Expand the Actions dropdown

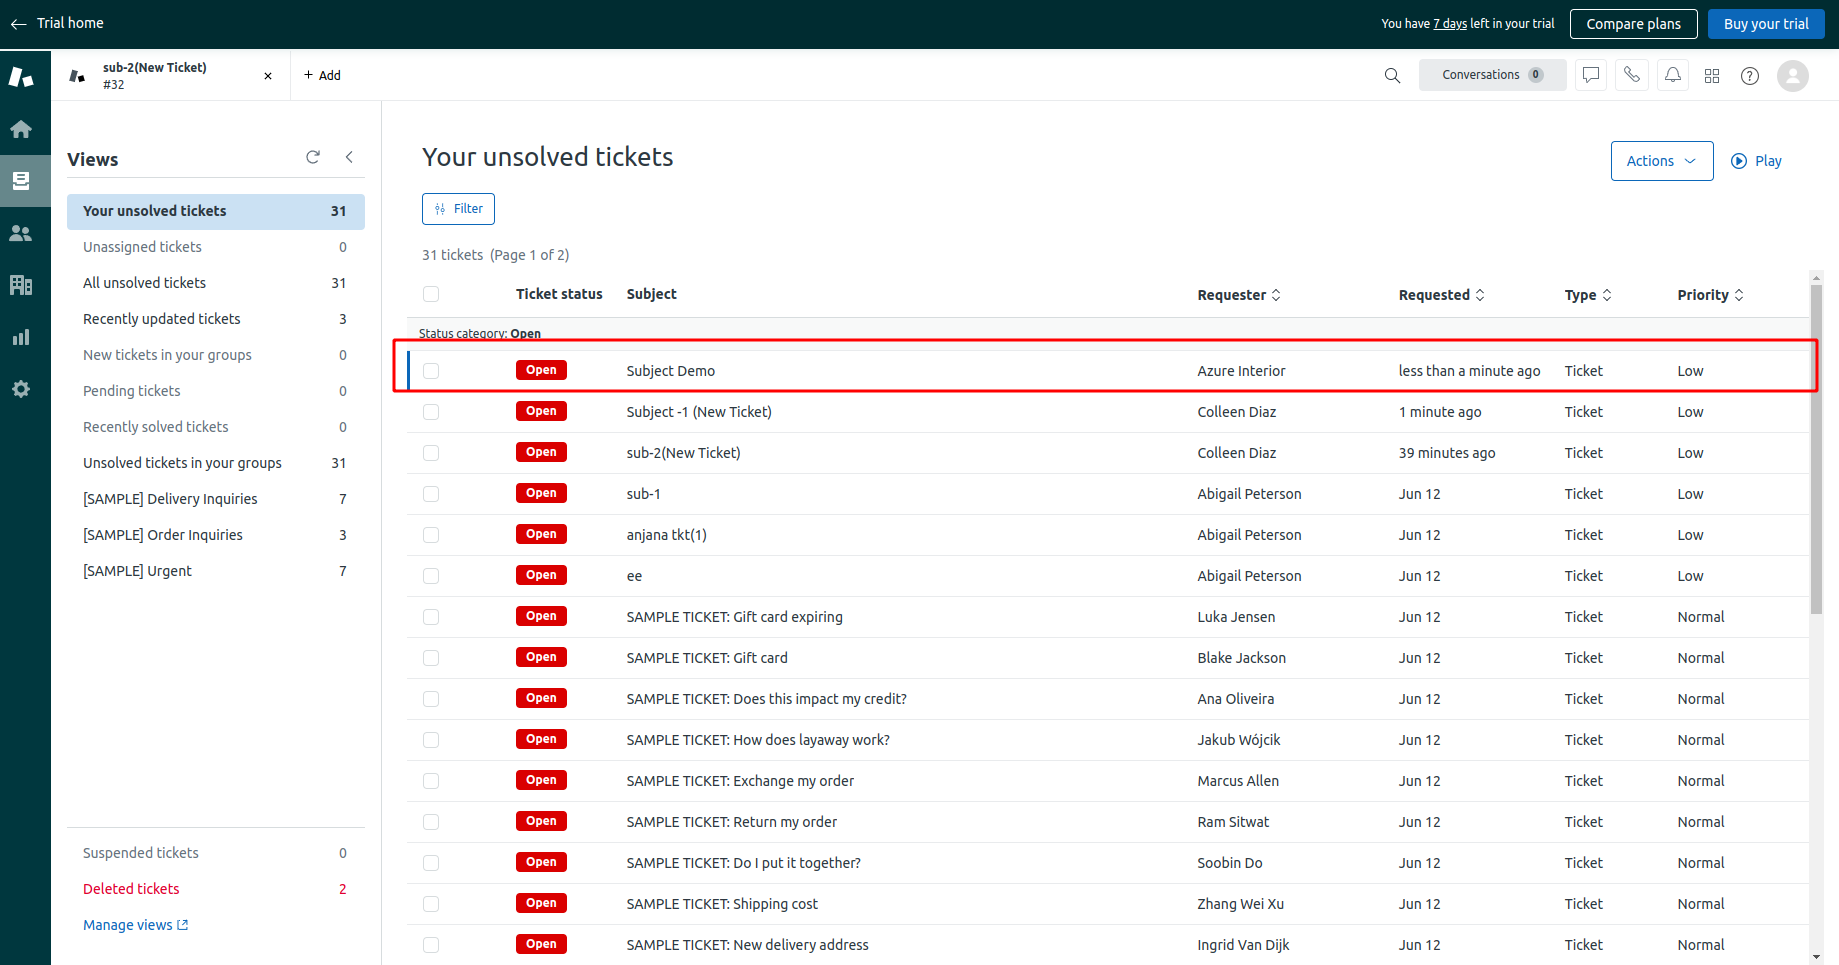tap(1661, 161)
